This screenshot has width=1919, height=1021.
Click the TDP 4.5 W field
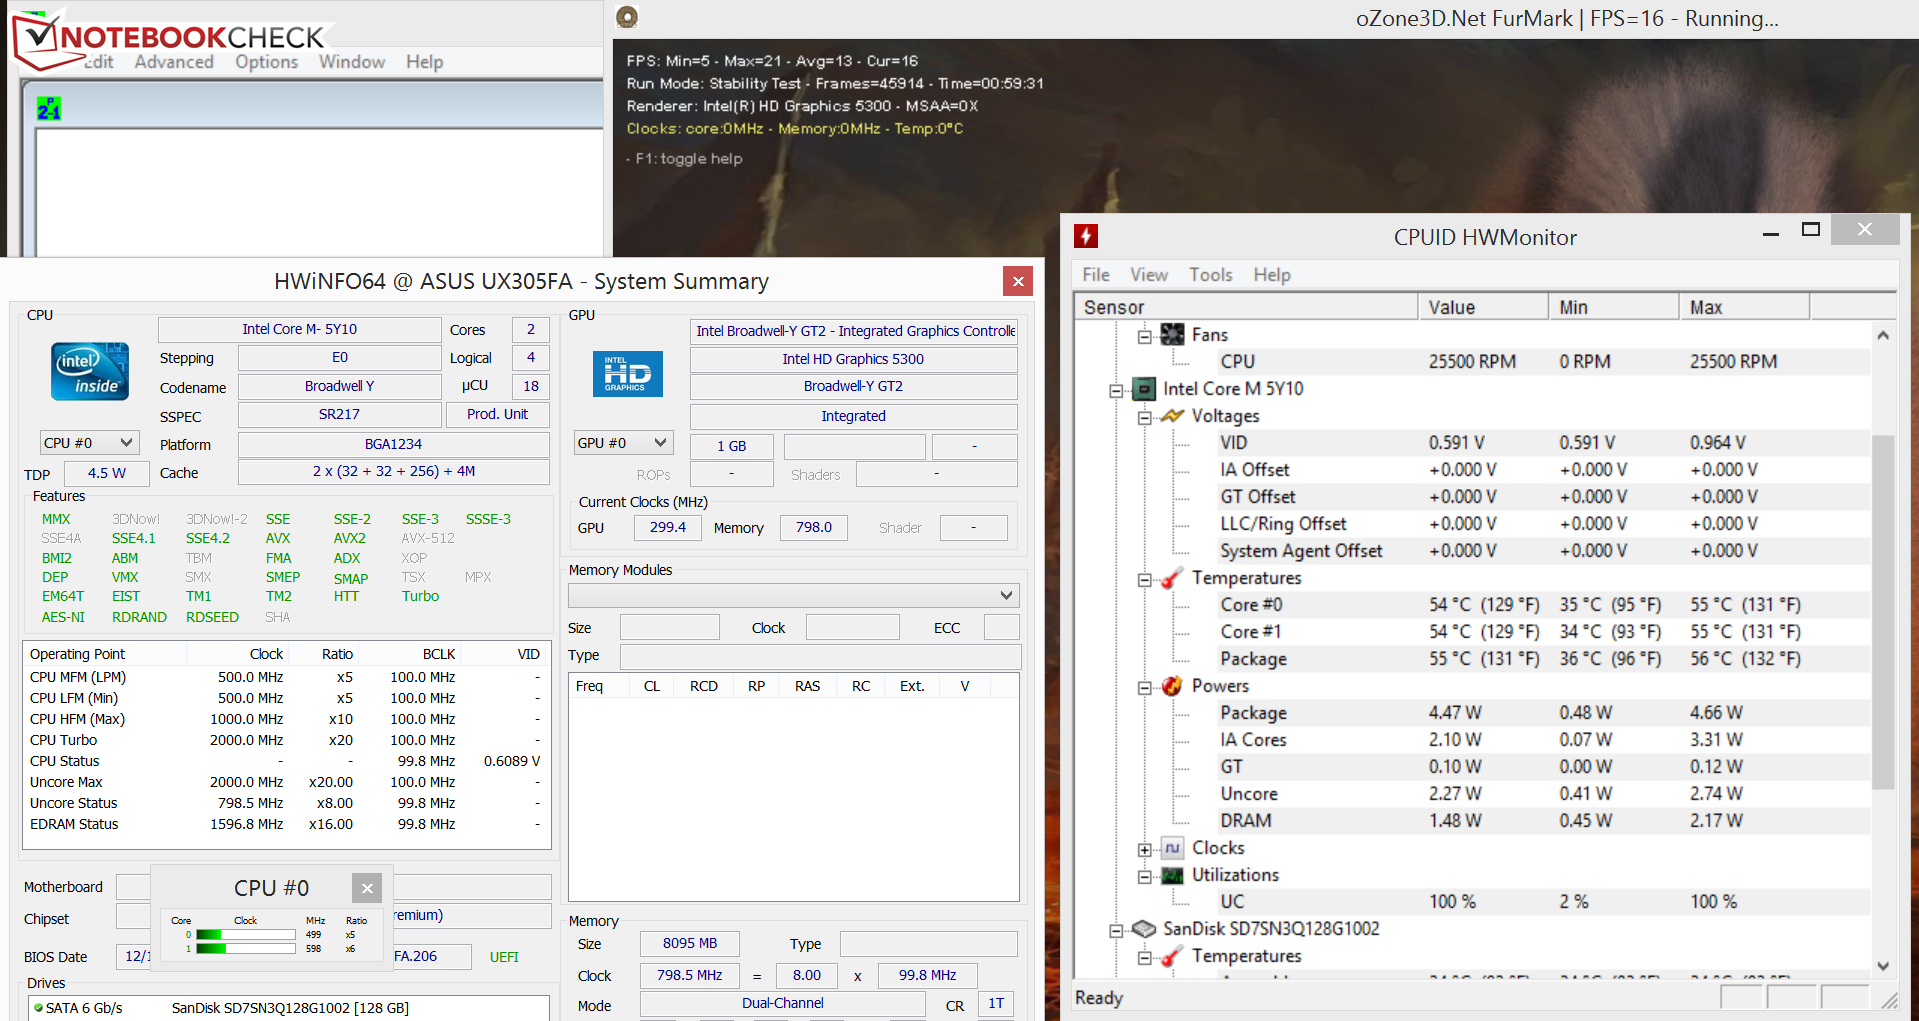point(107,473)
